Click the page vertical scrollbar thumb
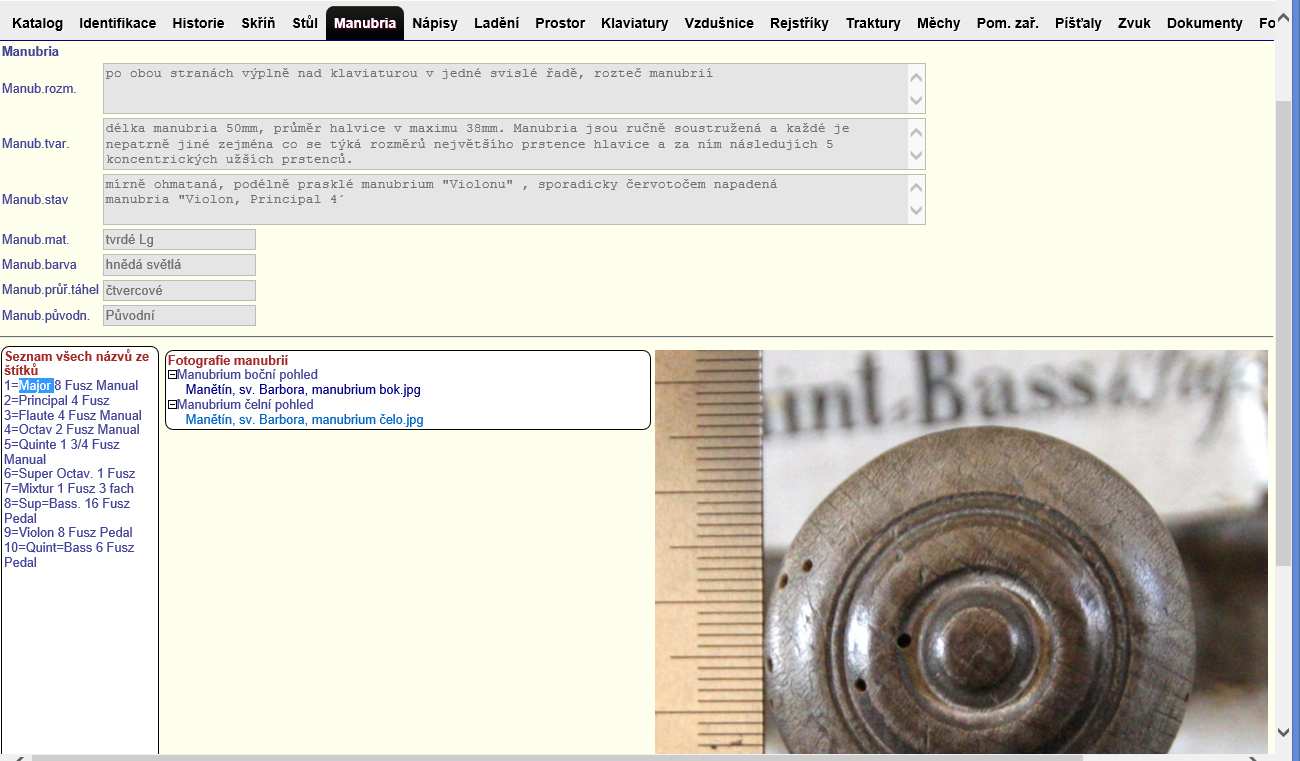 (x=1285, y=332)
